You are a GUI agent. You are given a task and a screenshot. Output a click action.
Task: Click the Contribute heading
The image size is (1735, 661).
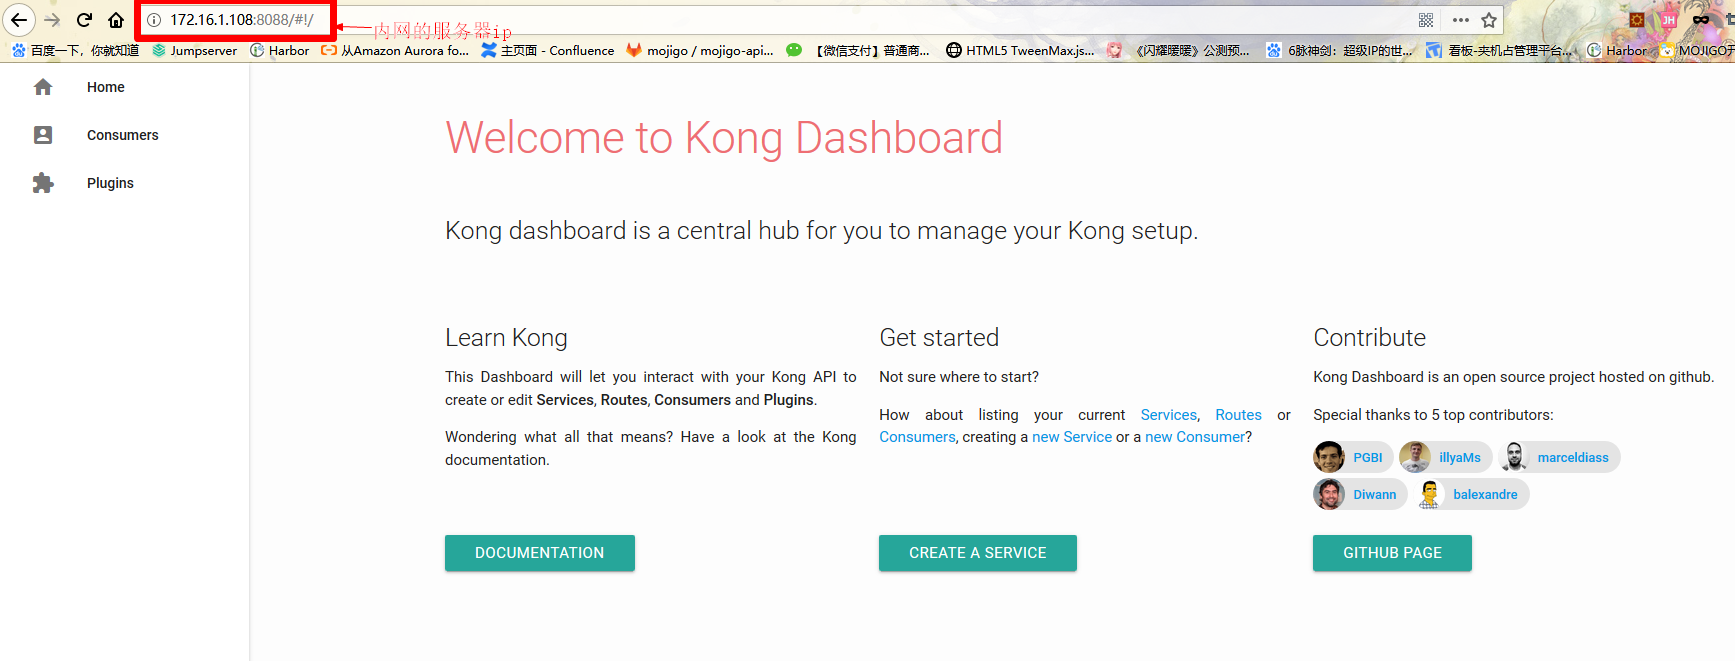[x=1369, y=338]
